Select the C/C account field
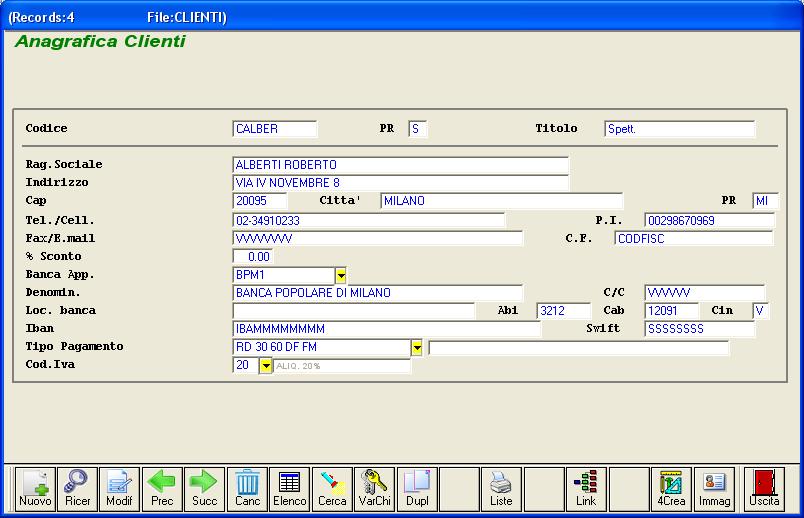The width and height of the screenshot is (804, 518). click(x=705, y=292)
